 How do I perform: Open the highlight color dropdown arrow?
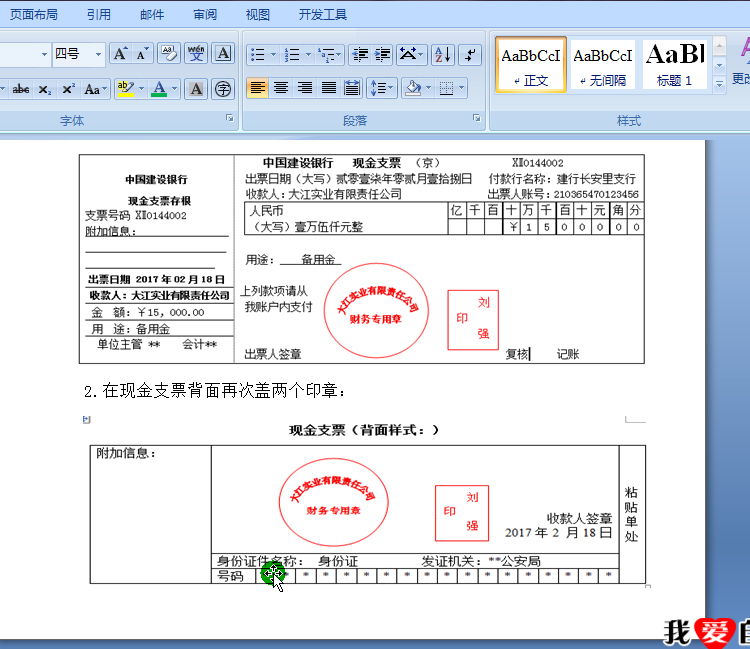[142, 89]
